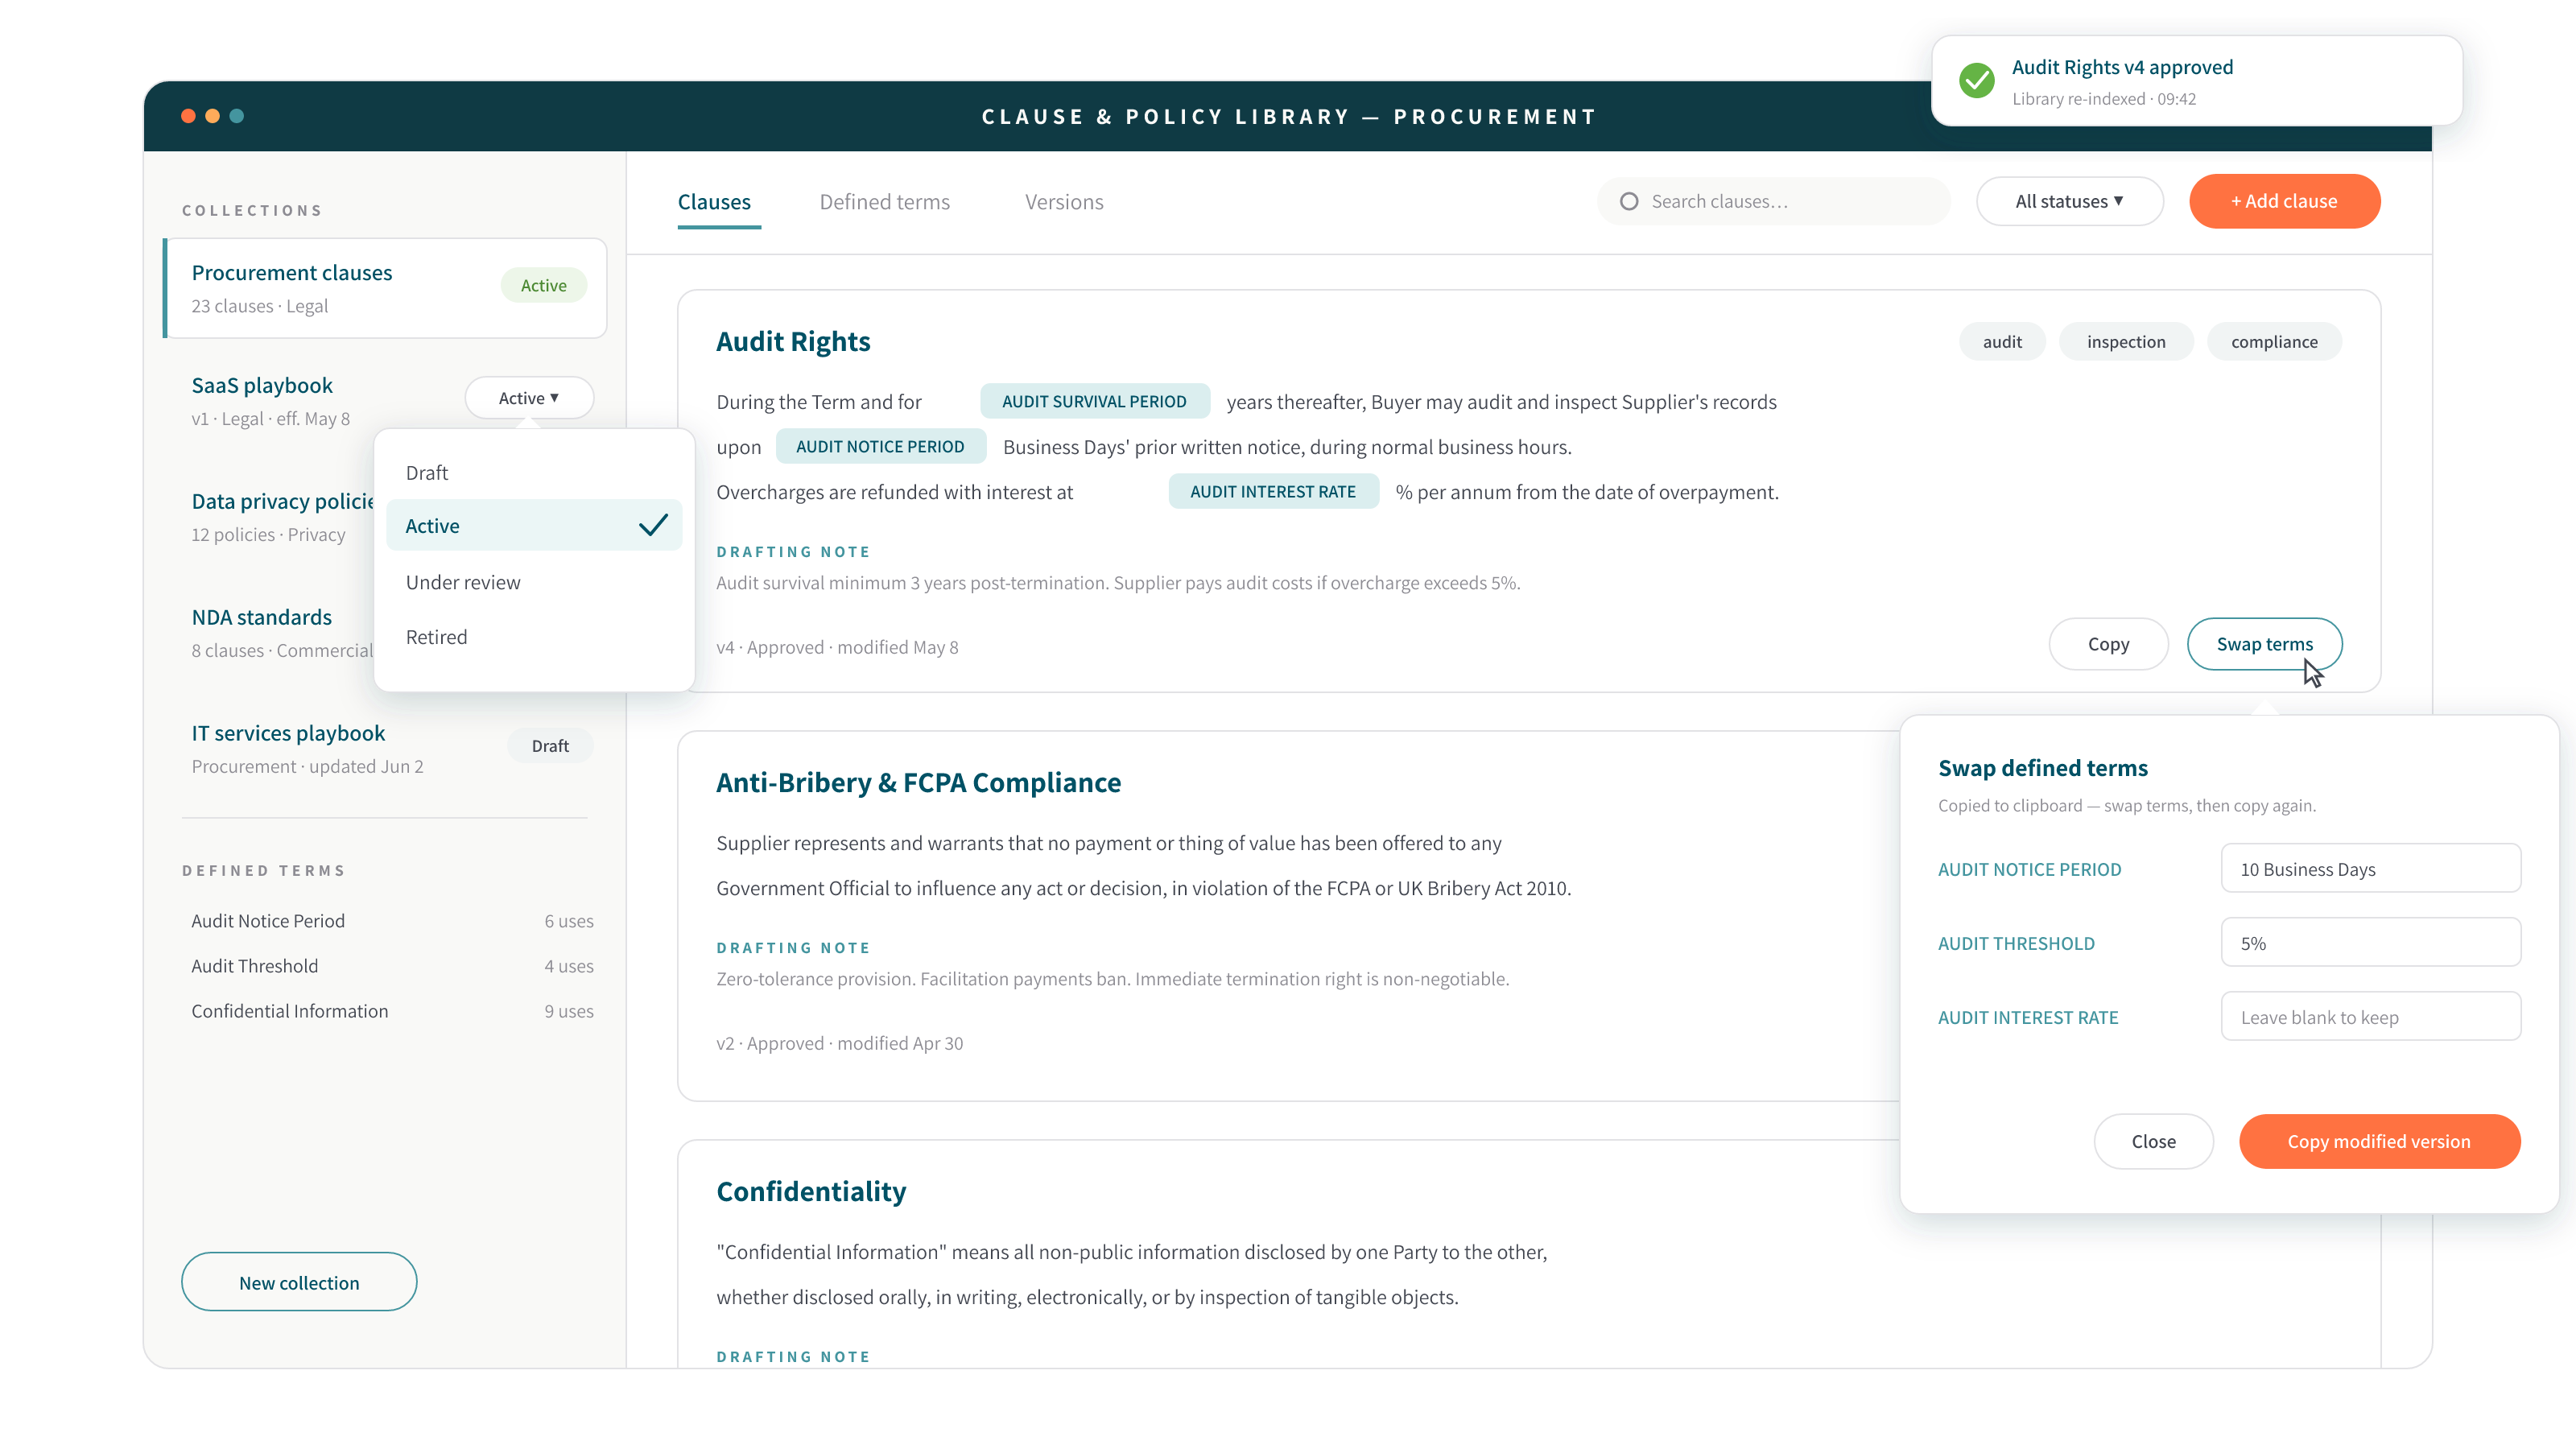
Task: Click the AUDIT NOTICE PERIOD chip in the clause
Action: tap(880, 446)
